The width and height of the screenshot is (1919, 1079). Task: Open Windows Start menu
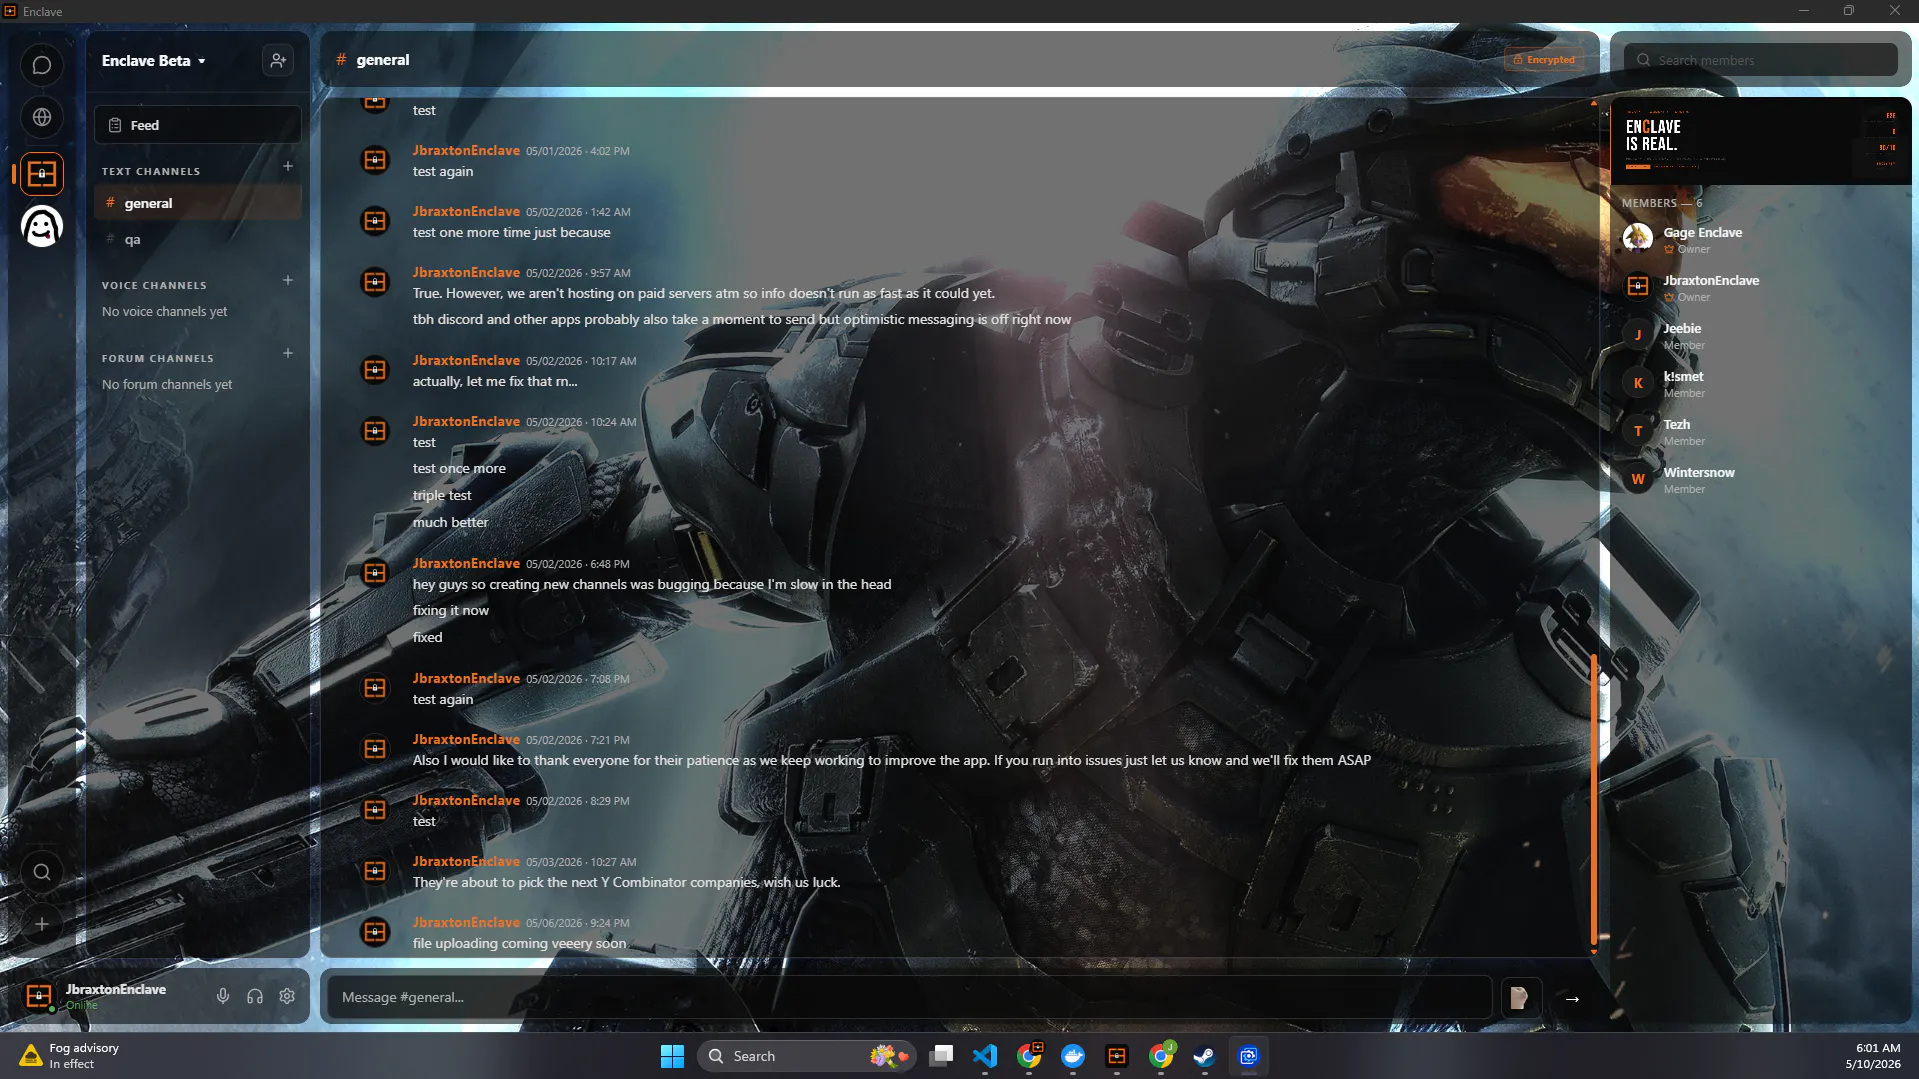point(672,1056)
